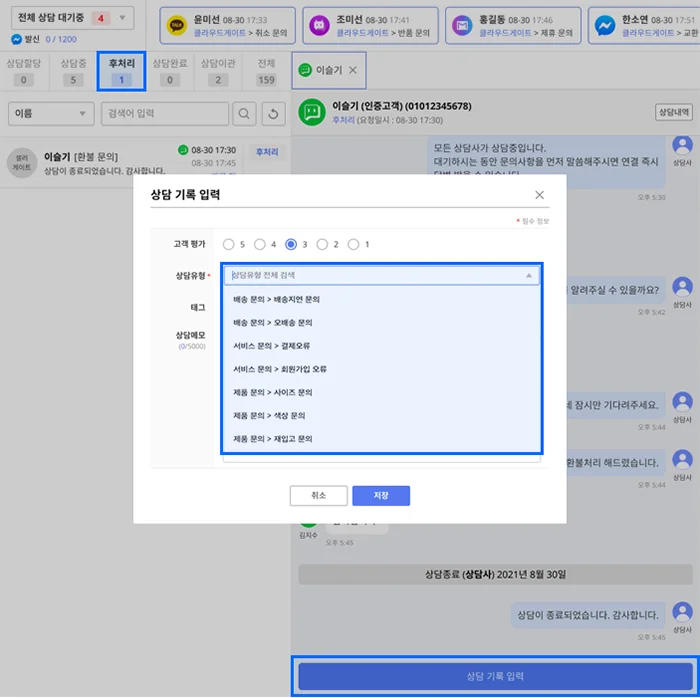The width and height of the screenshot is (700, 698).
Task: Choose 서비스 문의 > 결제오류 option
Action: [381, 346]
